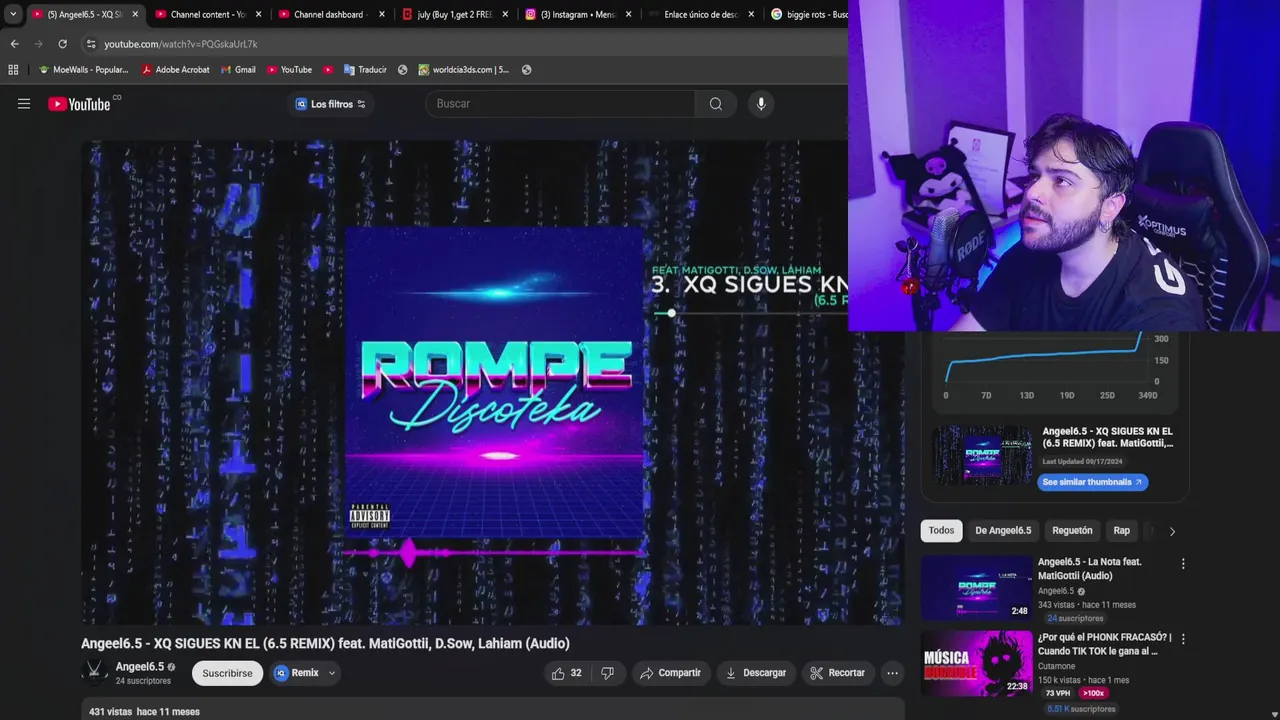Select the Todos filter chip
This screenshot has width=1280, height=720.
click(941, 531)
